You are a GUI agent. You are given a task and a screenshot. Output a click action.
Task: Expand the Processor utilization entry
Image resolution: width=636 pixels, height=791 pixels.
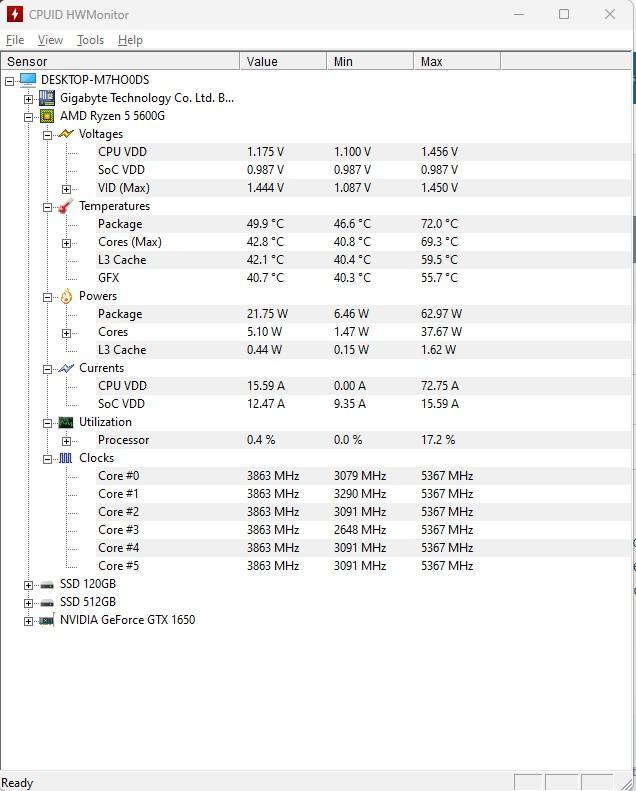[67, 441]
